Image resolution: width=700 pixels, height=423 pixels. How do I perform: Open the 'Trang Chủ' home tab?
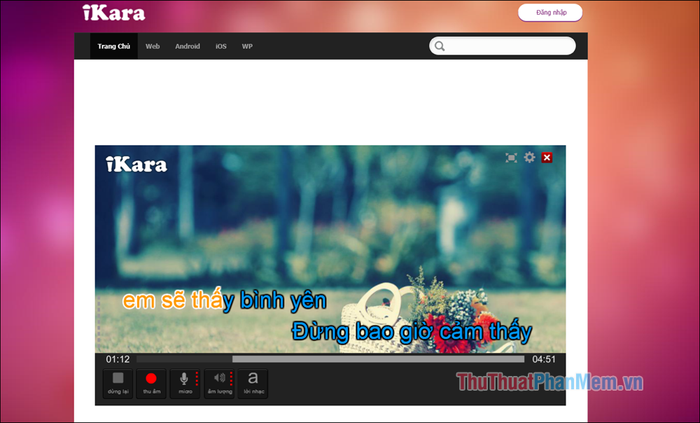coord(114,46)
